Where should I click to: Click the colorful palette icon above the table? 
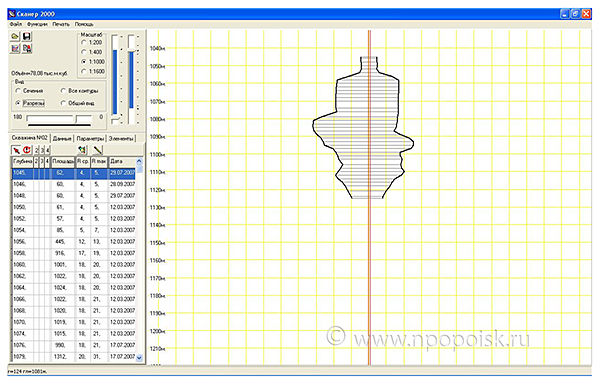(82, 150)
